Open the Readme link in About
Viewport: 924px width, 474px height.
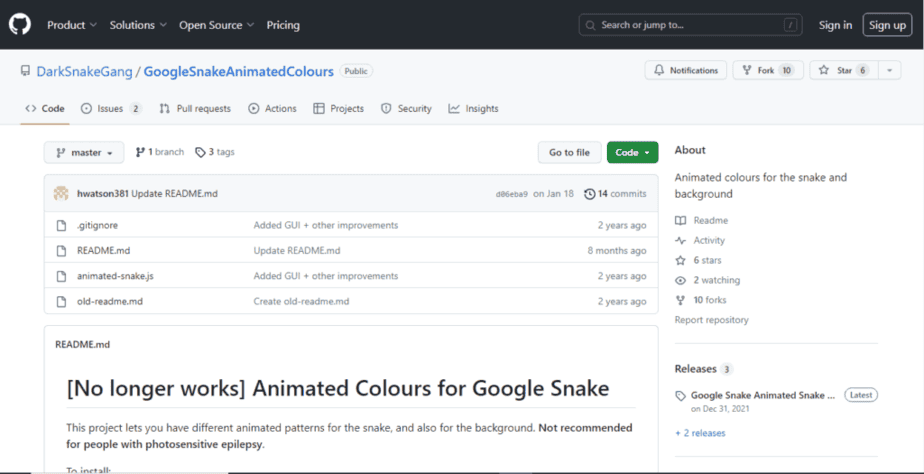coord(702,220)
